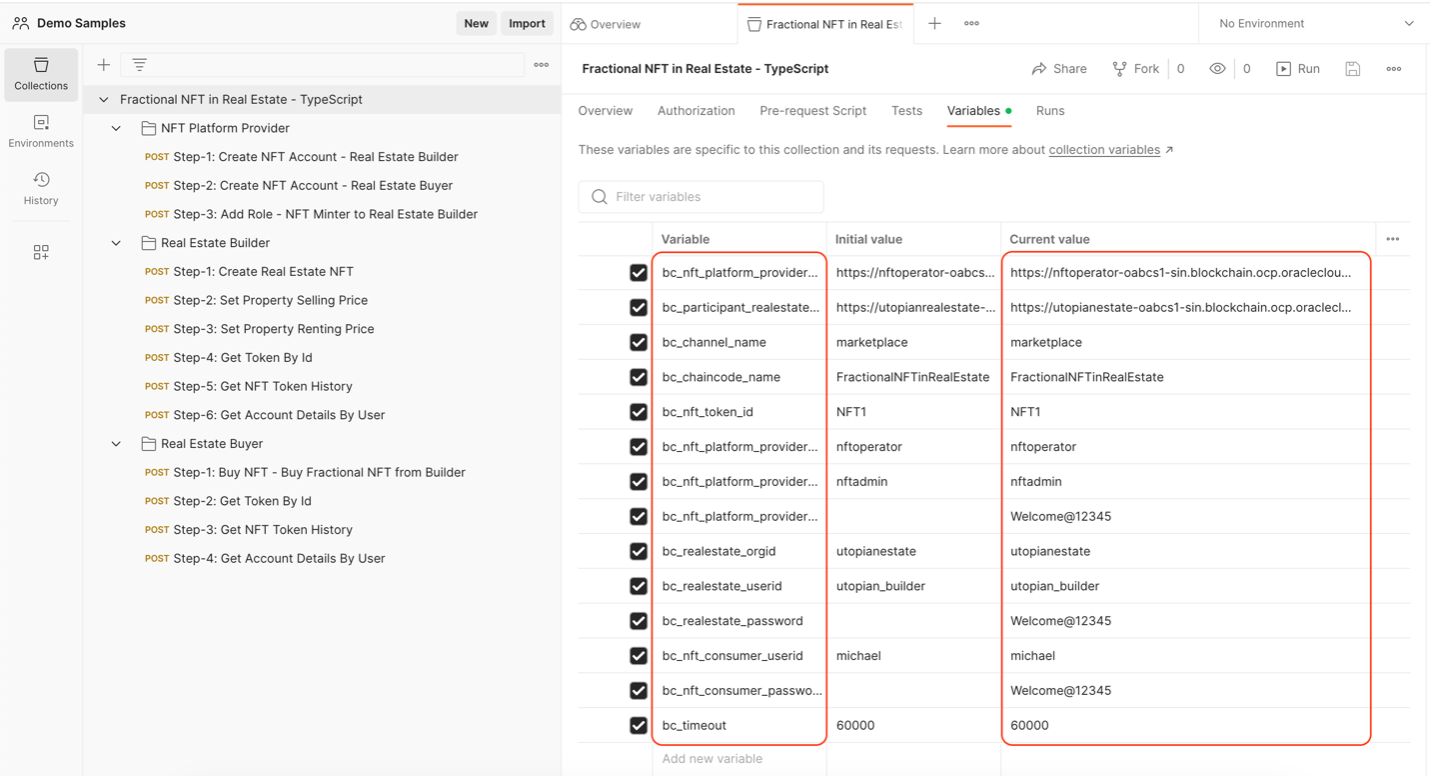Click the plus icon to add new tab
The image size is (1430, 779).
pyautogui.click(x=934, y=24)
